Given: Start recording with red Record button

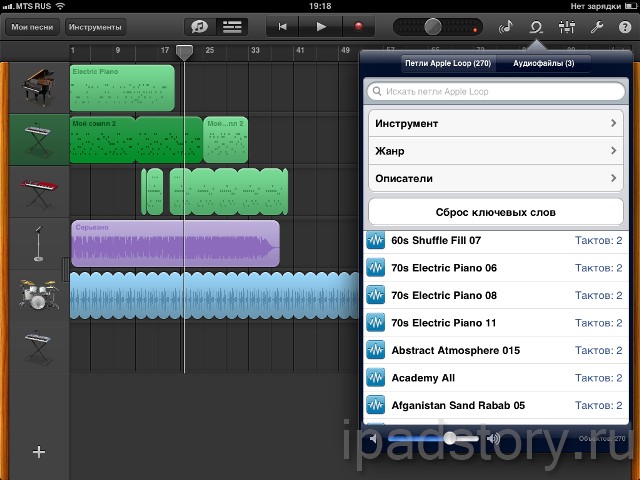Looking at the screenshot, I should pos(358,27).
